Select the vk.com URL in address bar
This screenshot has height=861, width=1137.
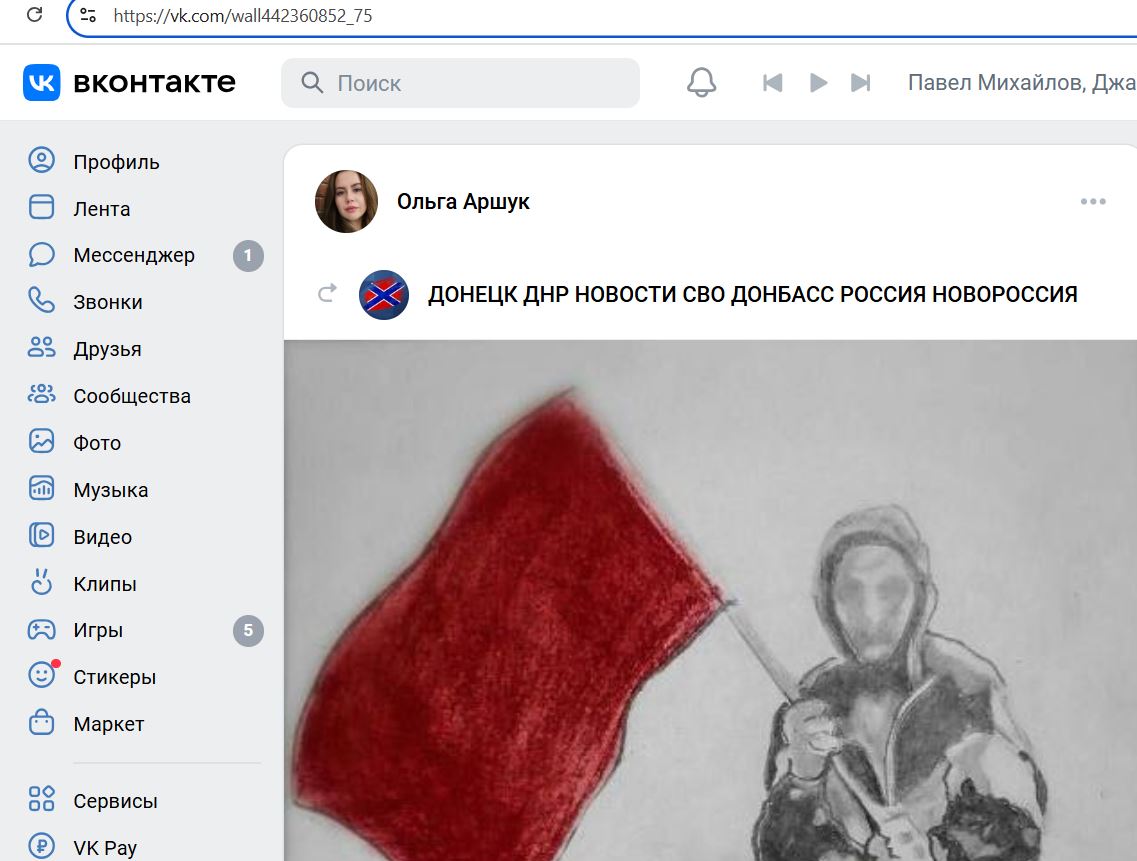(243, 16)
